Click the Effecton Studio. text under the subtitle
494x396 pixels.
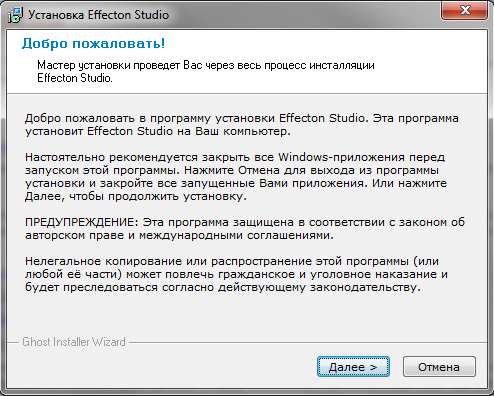pyautogui.click(x=75, y=78)
